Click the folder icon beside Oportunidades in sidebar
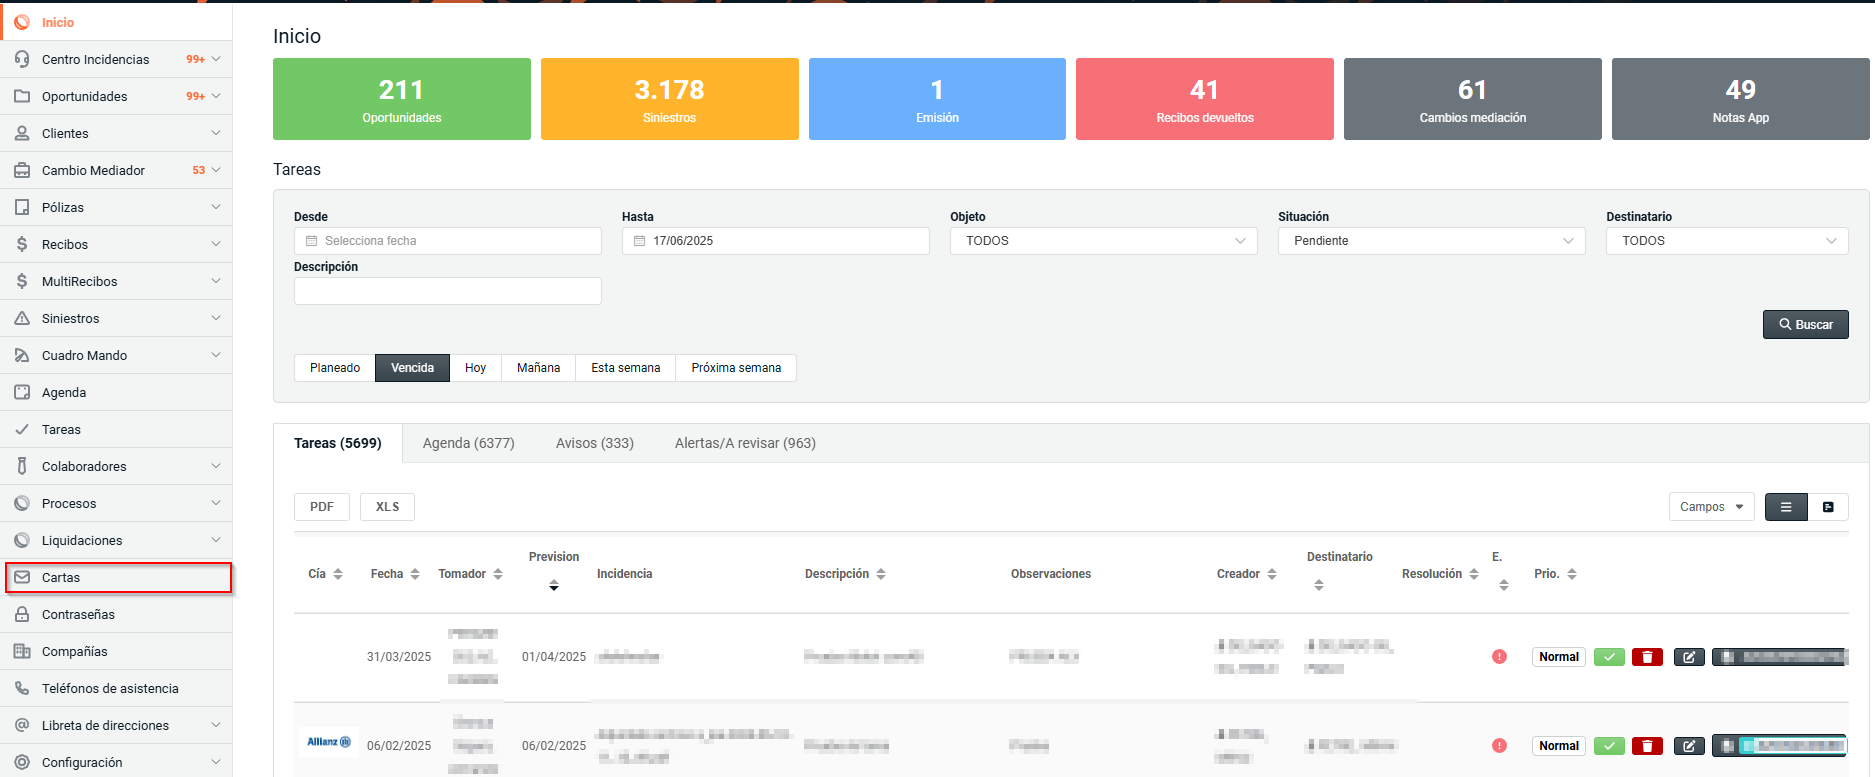The width and height of the screenshot is (1875, 777). (22, 96)
